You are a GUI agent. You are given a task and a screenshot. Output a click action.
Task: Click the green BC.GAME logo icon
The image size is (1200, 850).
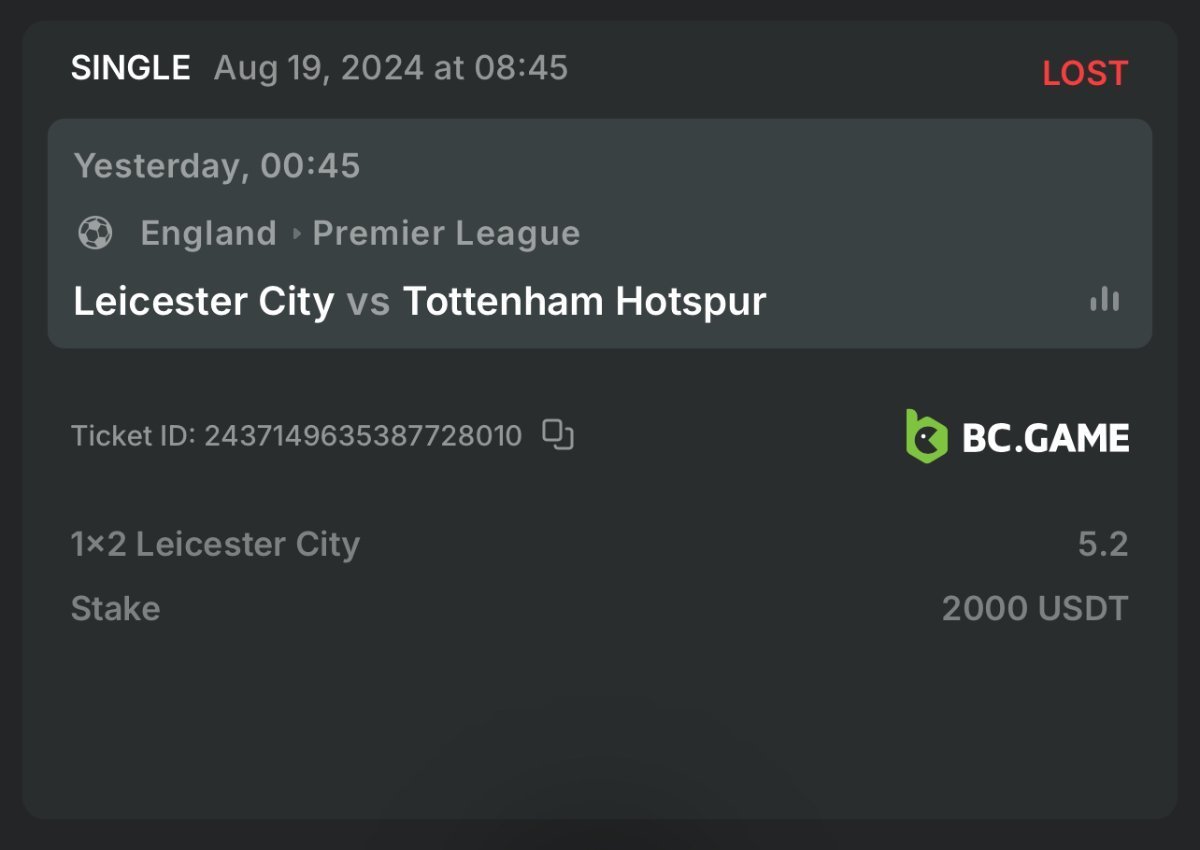(926, 436)
